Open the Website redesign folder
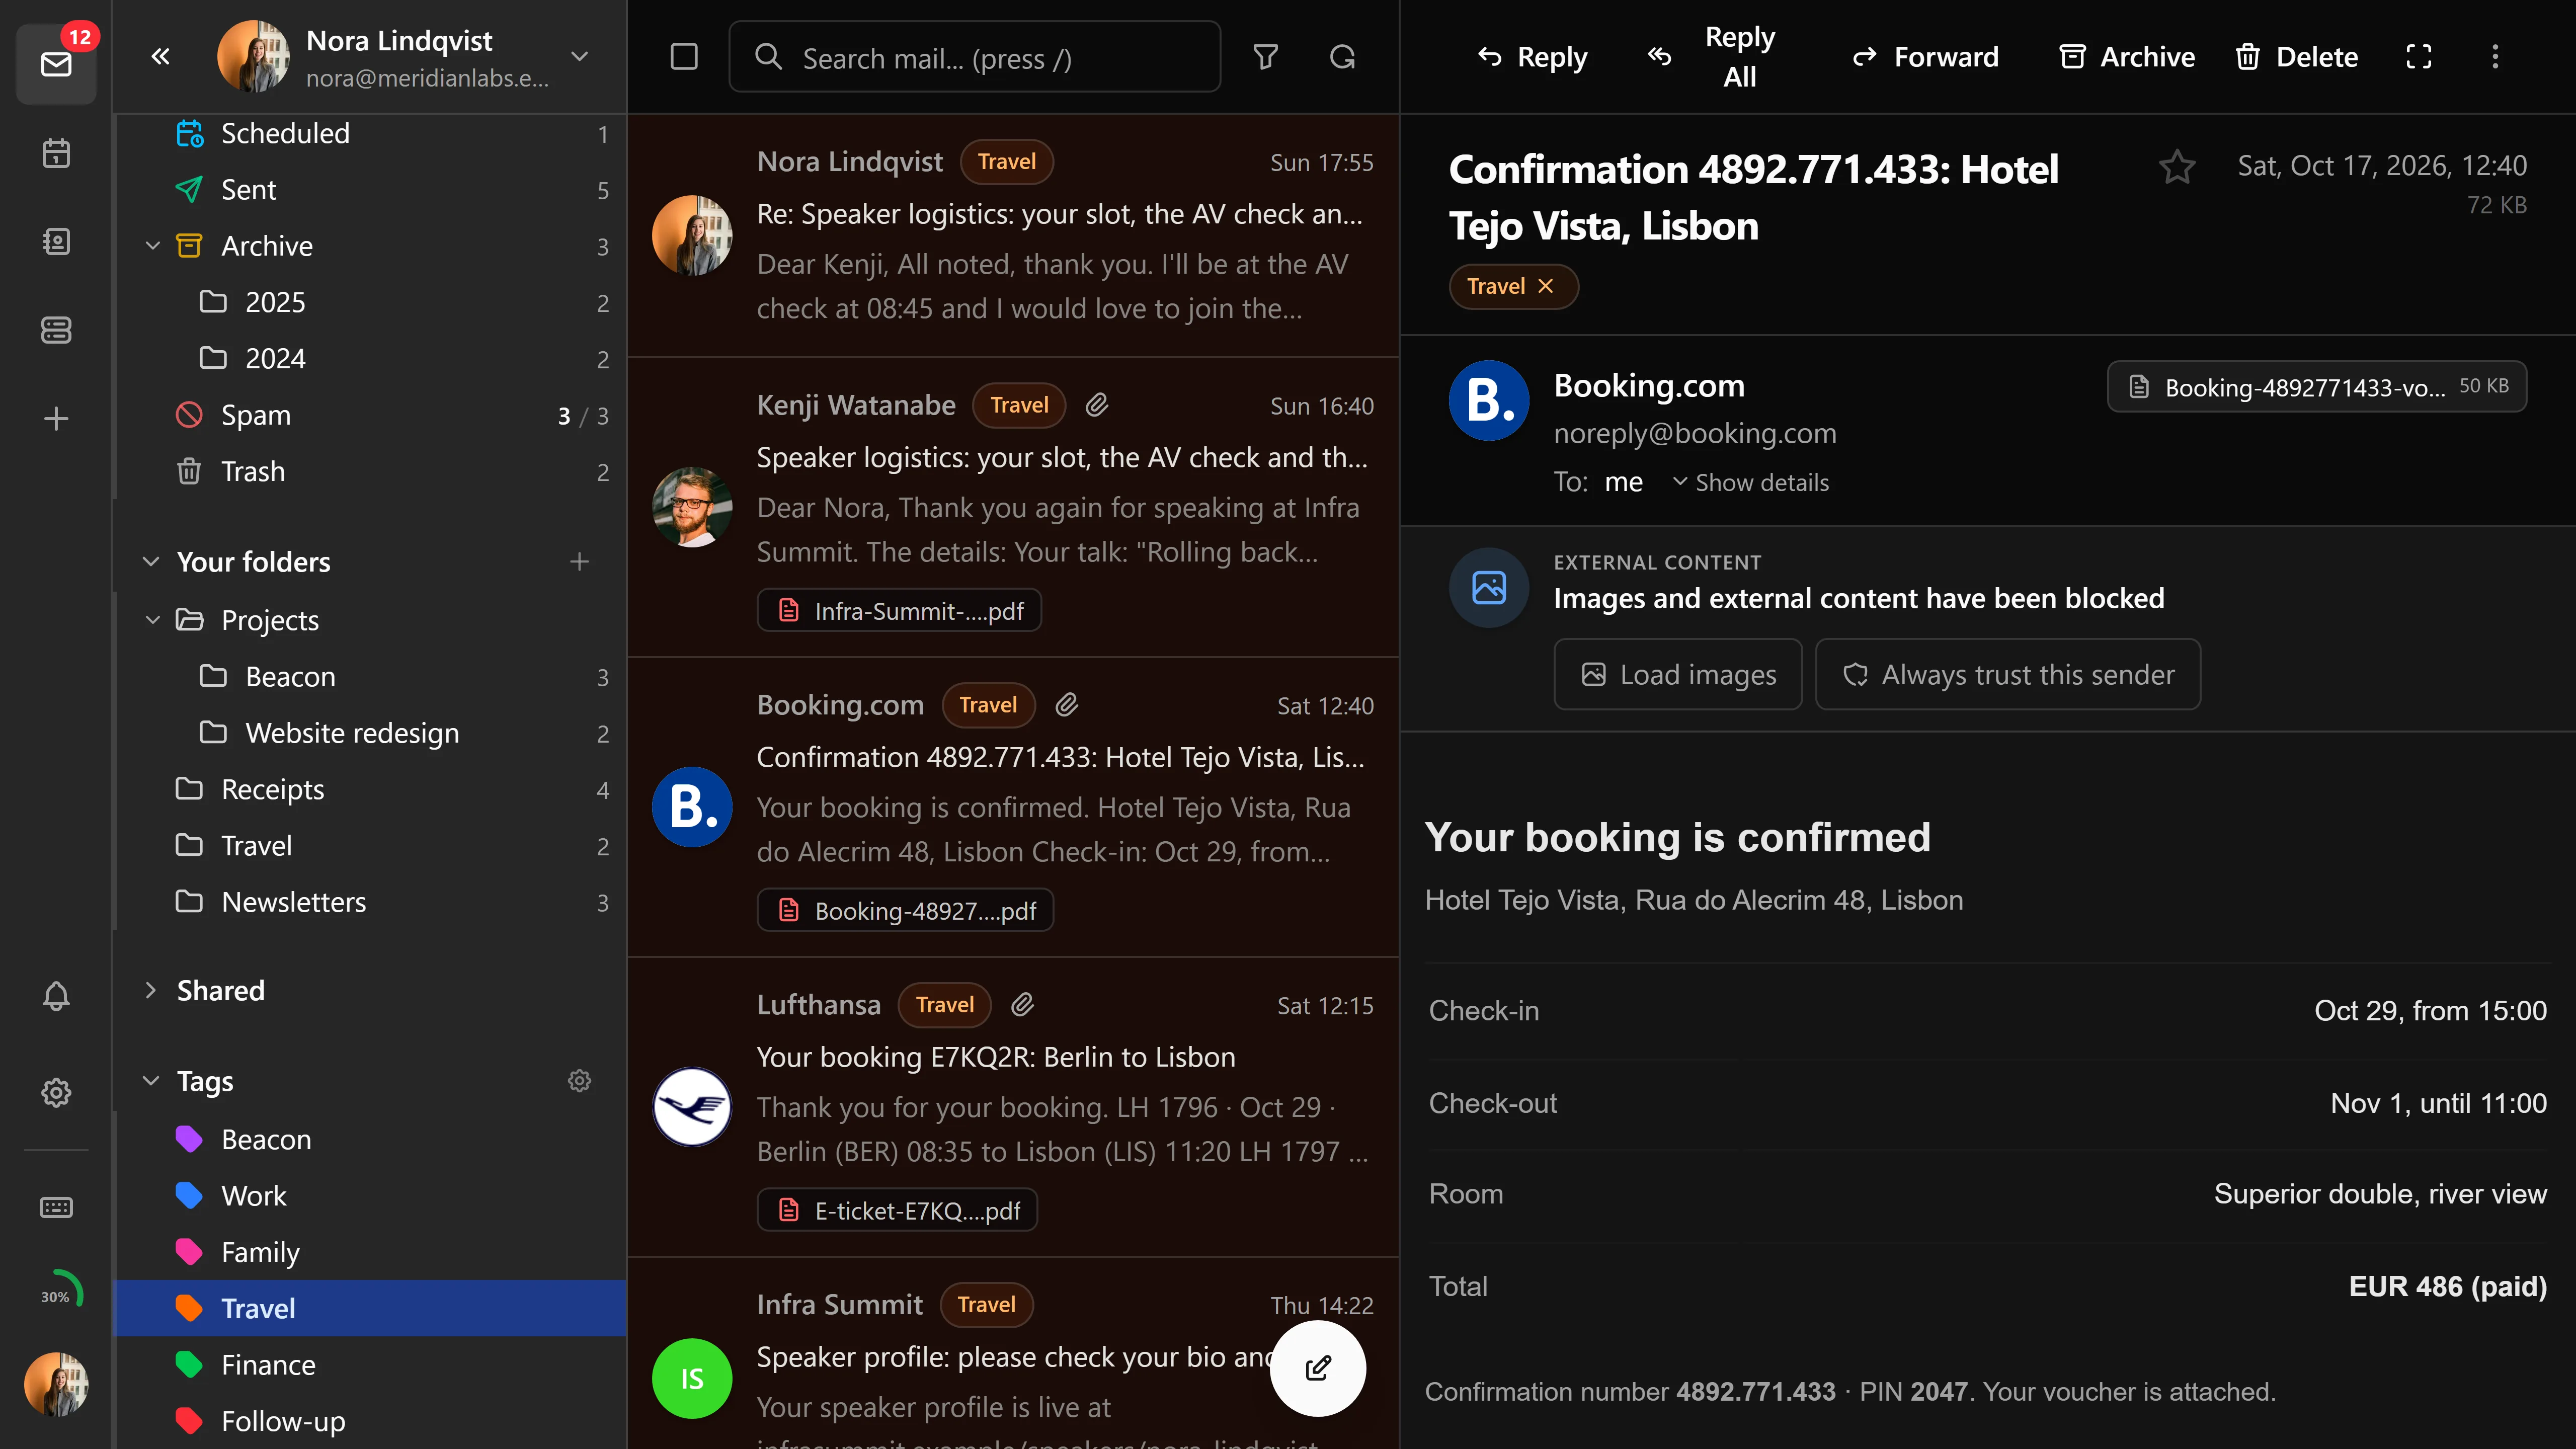The width and height of the screenshot is (2576, 1449). [371, 733]
